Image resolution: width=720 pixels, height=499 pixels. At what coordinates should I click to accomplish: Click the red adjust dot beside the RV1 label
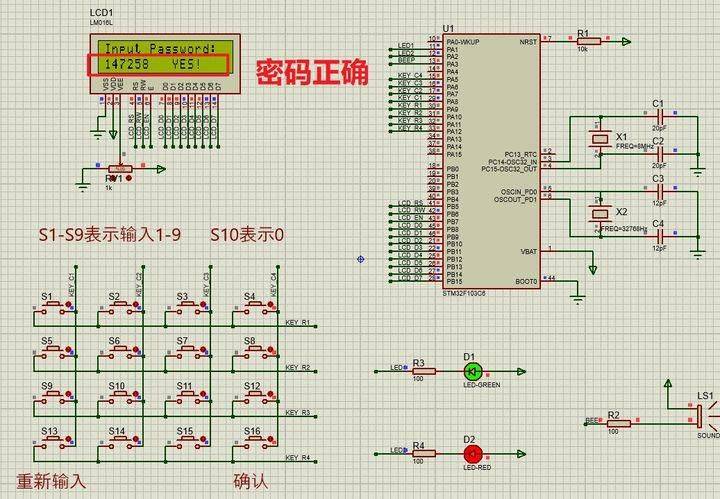click(129, 178)
